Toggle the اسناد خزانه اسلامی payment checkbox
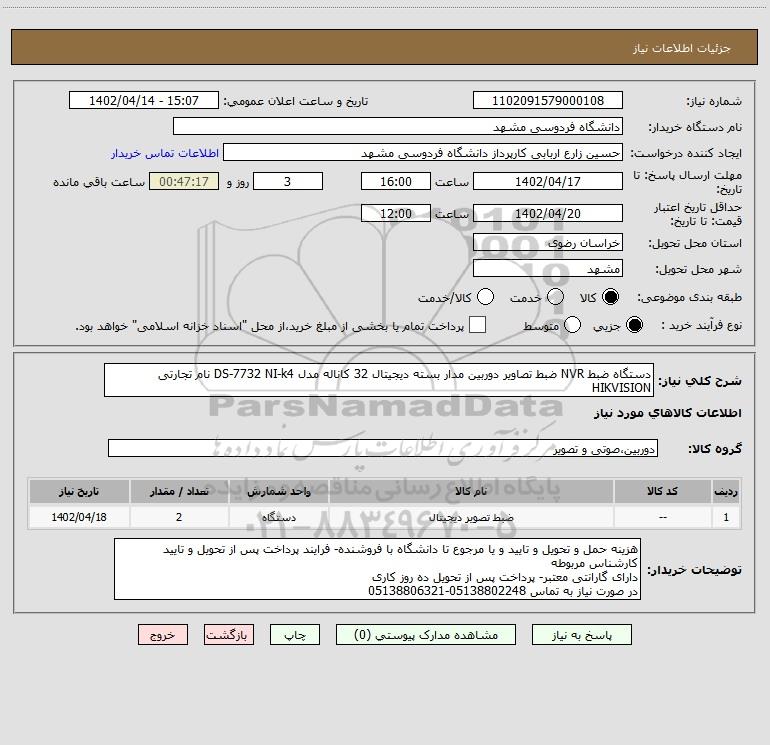Image resolution: width=770 pixels, height=745 pixels. click(x=477, y=325)
